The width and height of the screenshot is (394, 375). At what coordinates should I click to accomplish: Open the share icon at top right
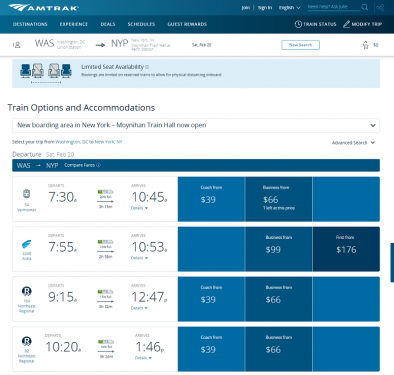click(380, 8)
